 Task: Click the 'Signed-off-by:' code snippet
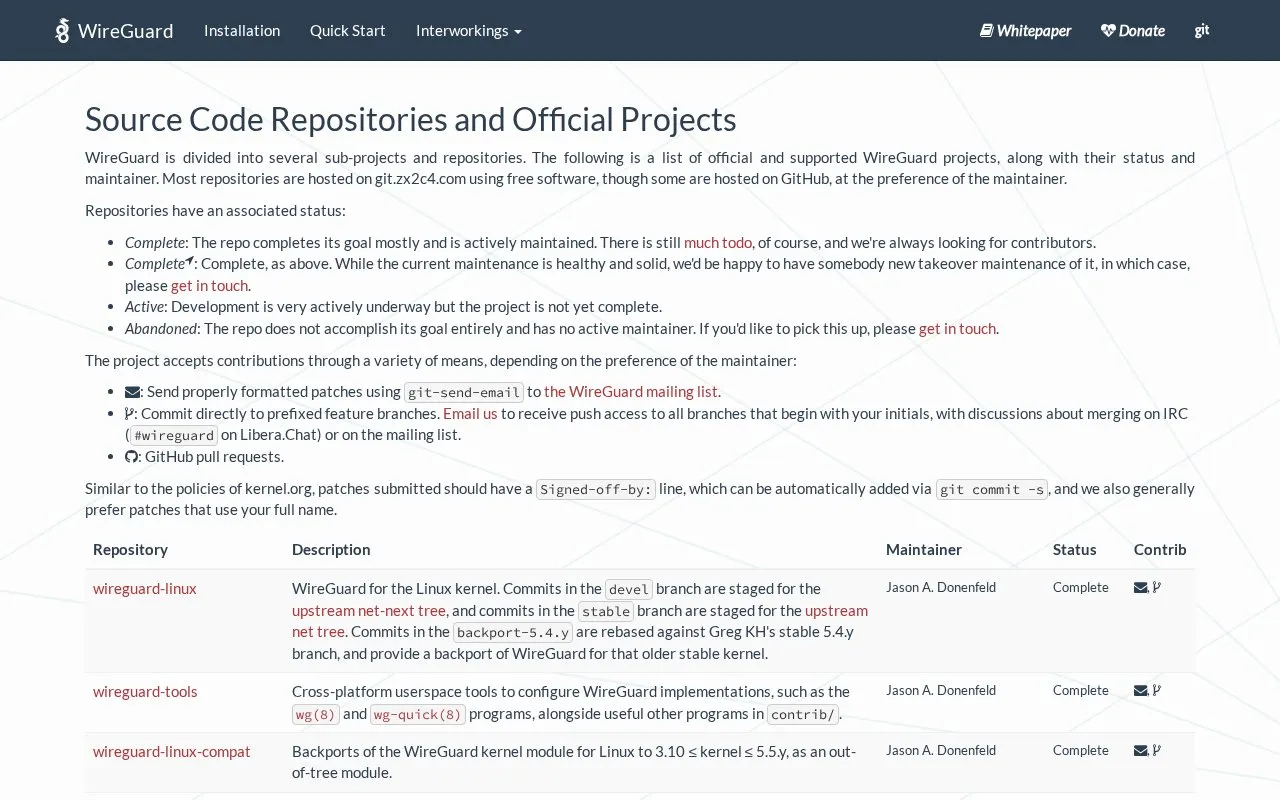click(x=596, y=489)
